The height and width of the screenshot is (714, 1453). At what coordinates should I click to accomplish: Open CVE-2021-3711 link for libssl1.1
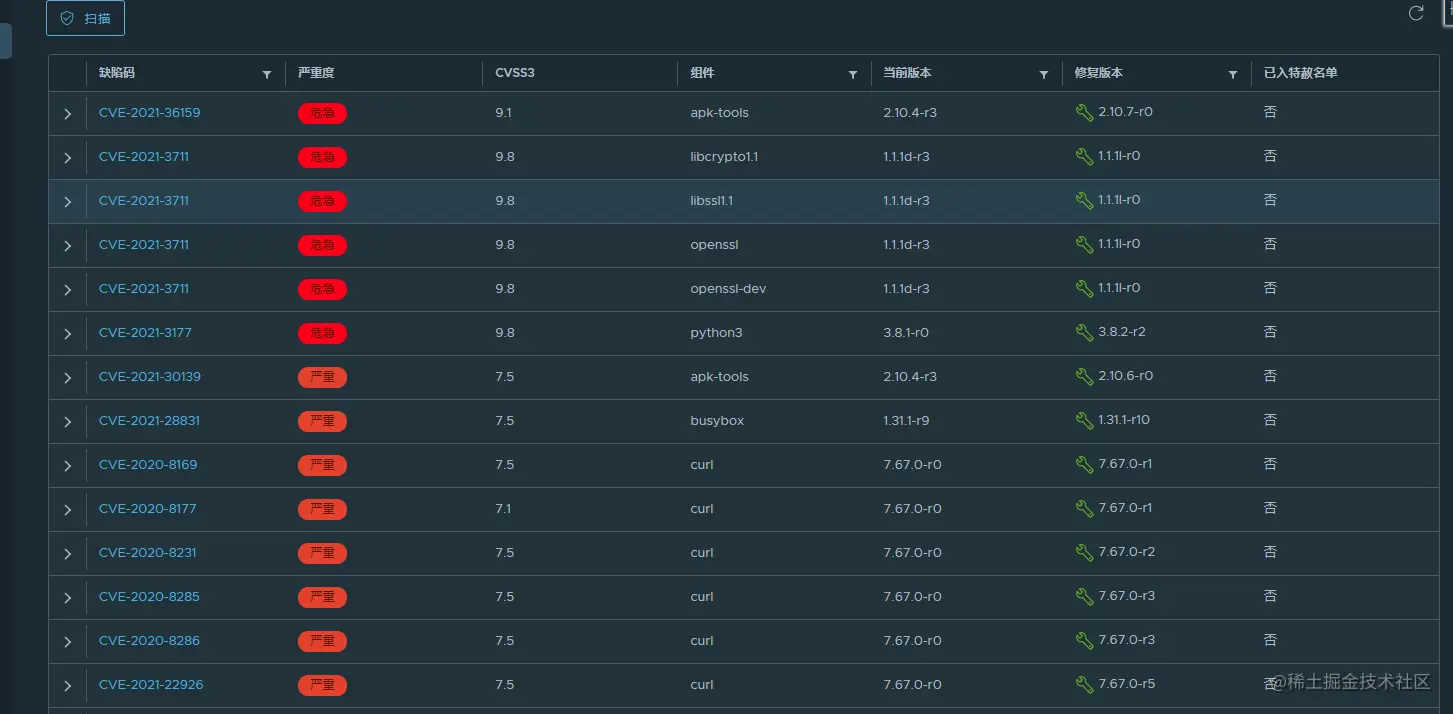[x=144, y=201]
